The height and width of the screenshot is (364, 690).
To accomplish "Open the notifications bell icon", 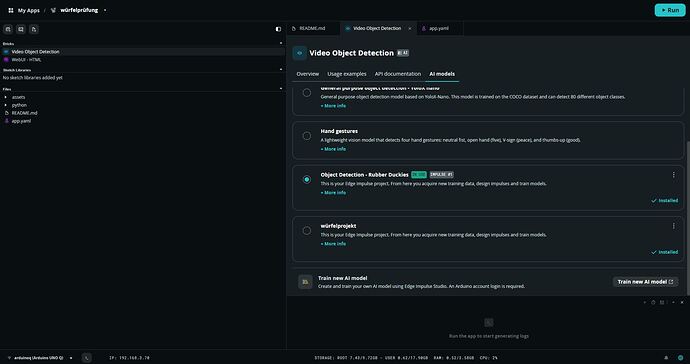I will (x=666, y=358).
